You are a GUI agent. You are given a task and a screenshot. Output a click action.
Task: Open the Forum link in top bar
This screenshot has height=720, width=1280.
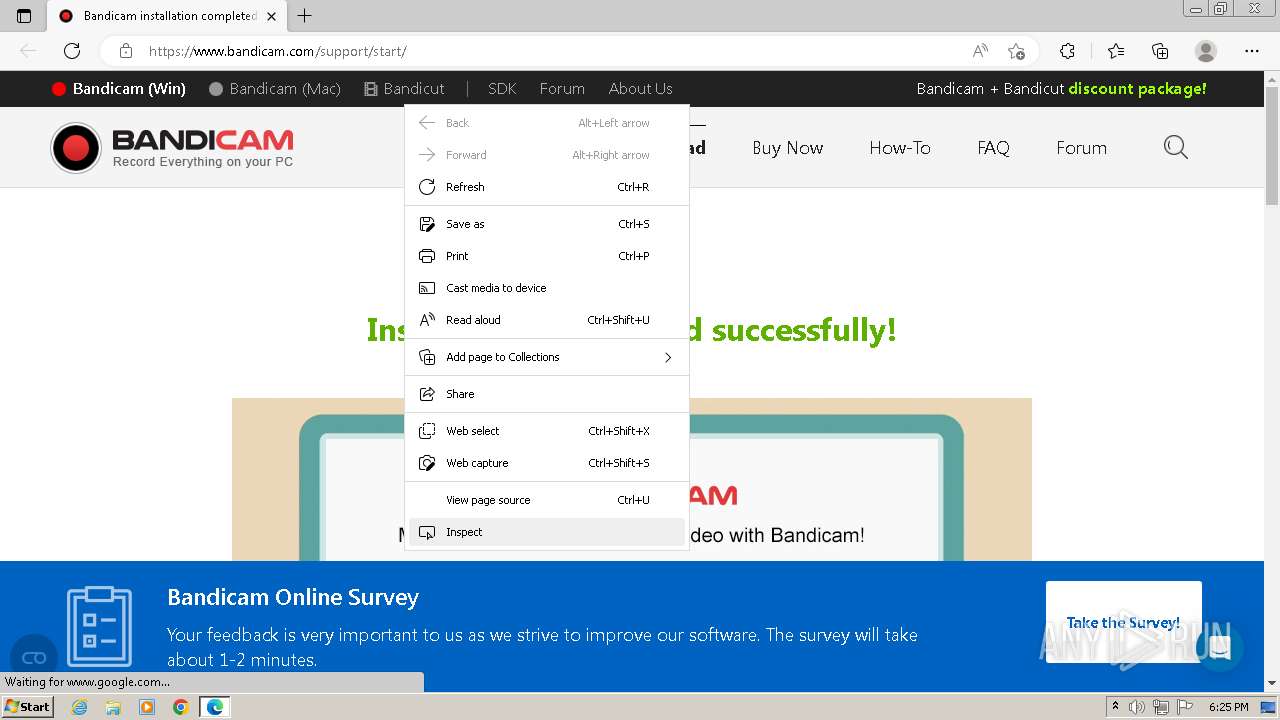click(562, 89)
